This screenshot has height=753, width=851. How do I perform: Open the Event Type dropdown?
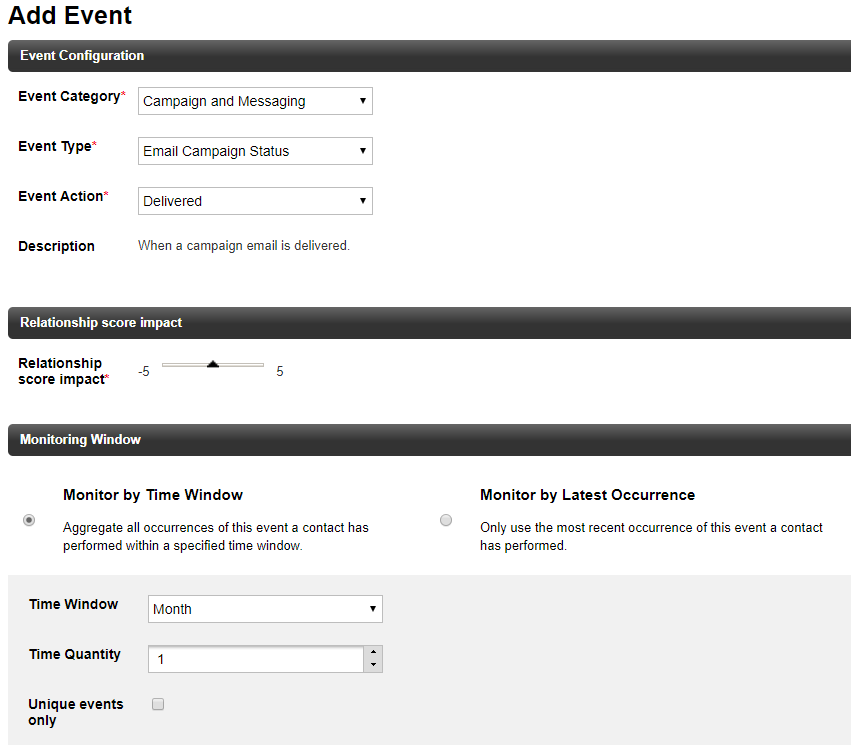pyautogui.click(x=255, y=151)
